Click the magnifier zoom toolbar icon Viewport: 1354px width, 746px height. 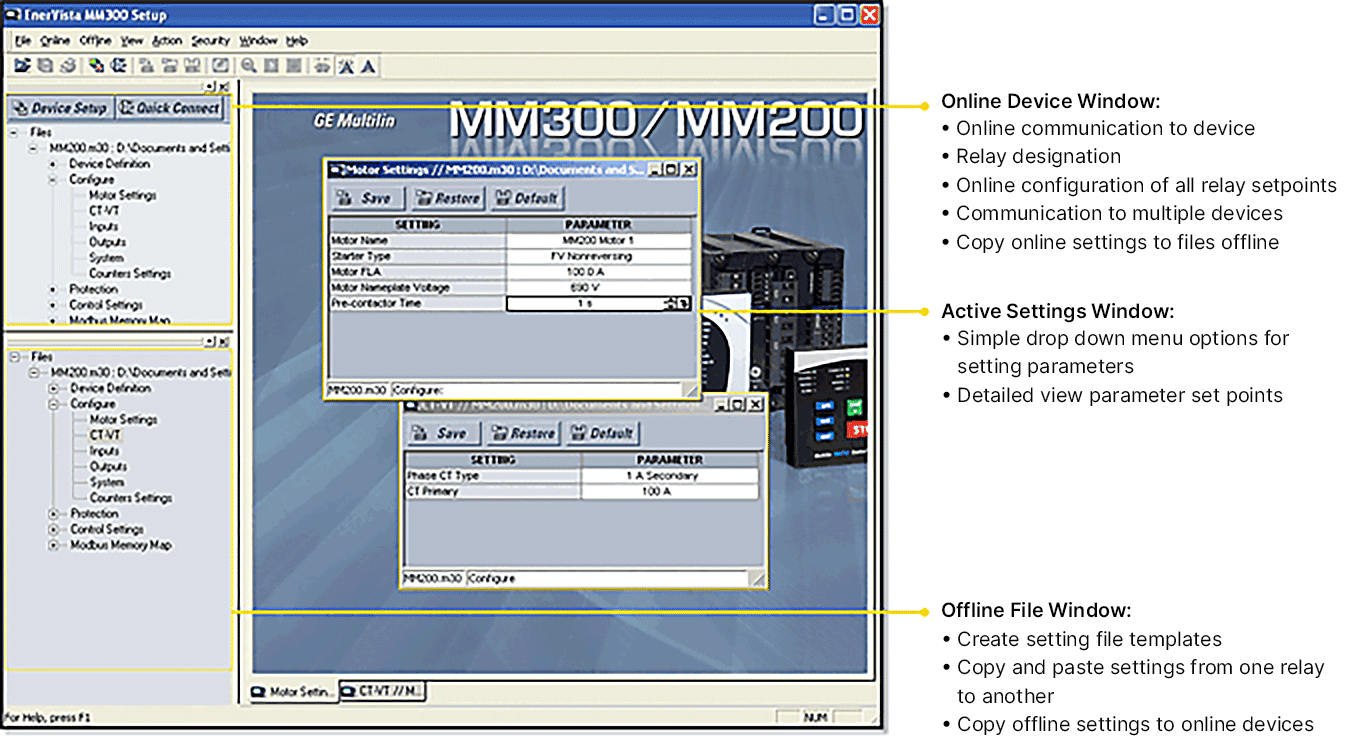[248, 66]
